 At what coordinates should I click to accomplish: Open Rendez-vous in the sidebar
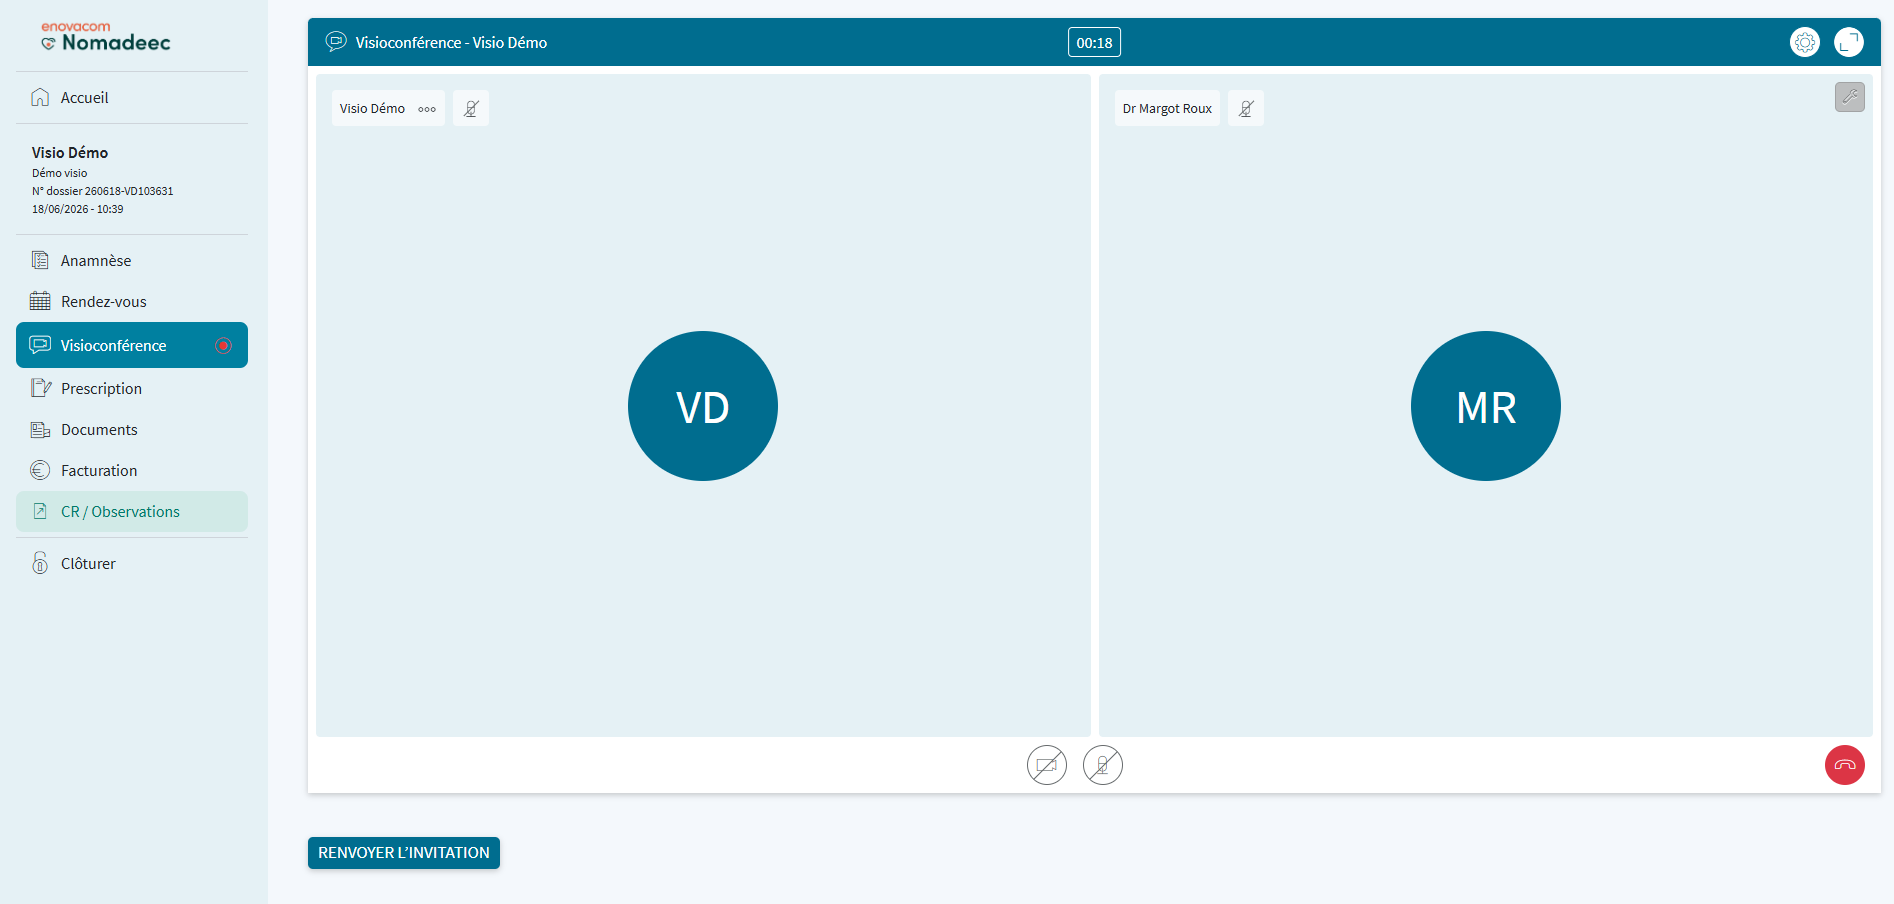[132, 301]
